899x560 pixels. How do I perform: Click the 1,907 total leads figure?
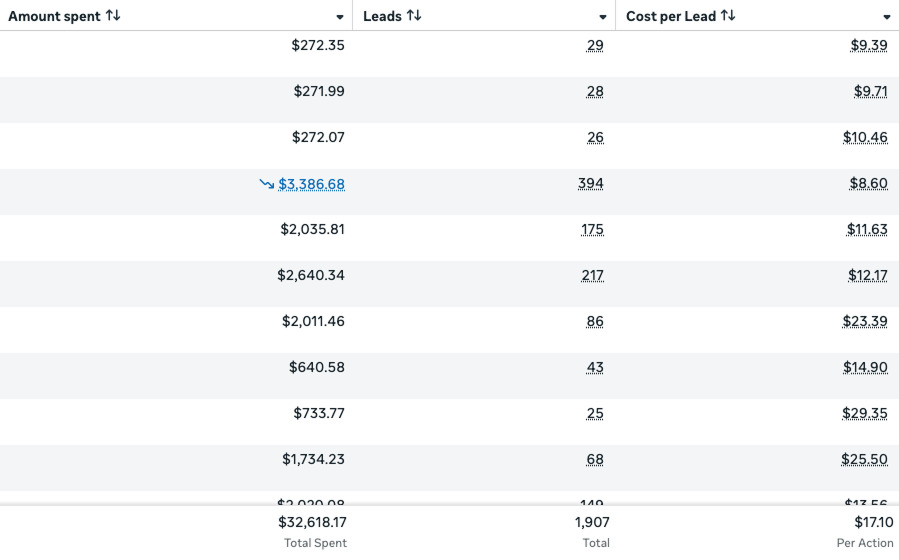point(592,522)
